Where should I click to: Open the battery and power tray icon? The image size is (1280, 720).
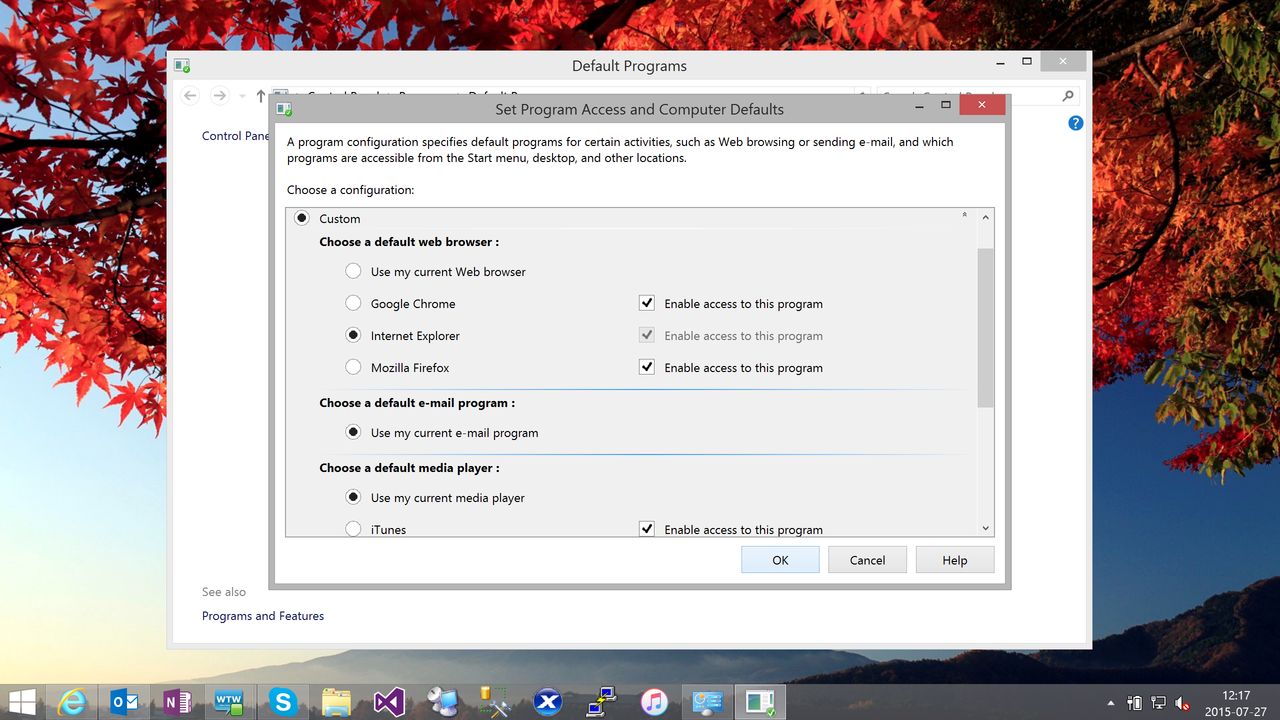[1135, 703]
